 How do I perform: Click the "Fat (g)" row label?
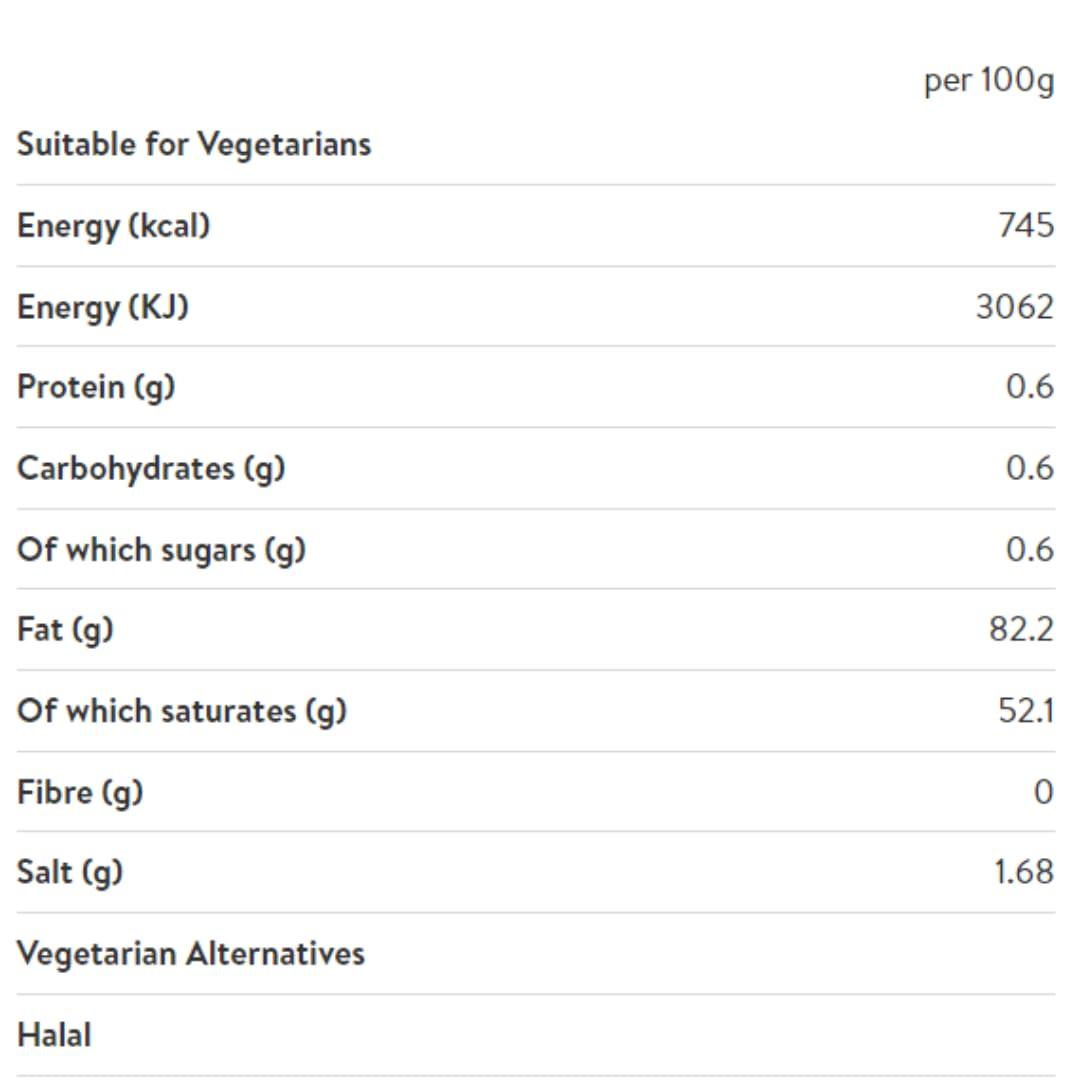coord(65,630)
